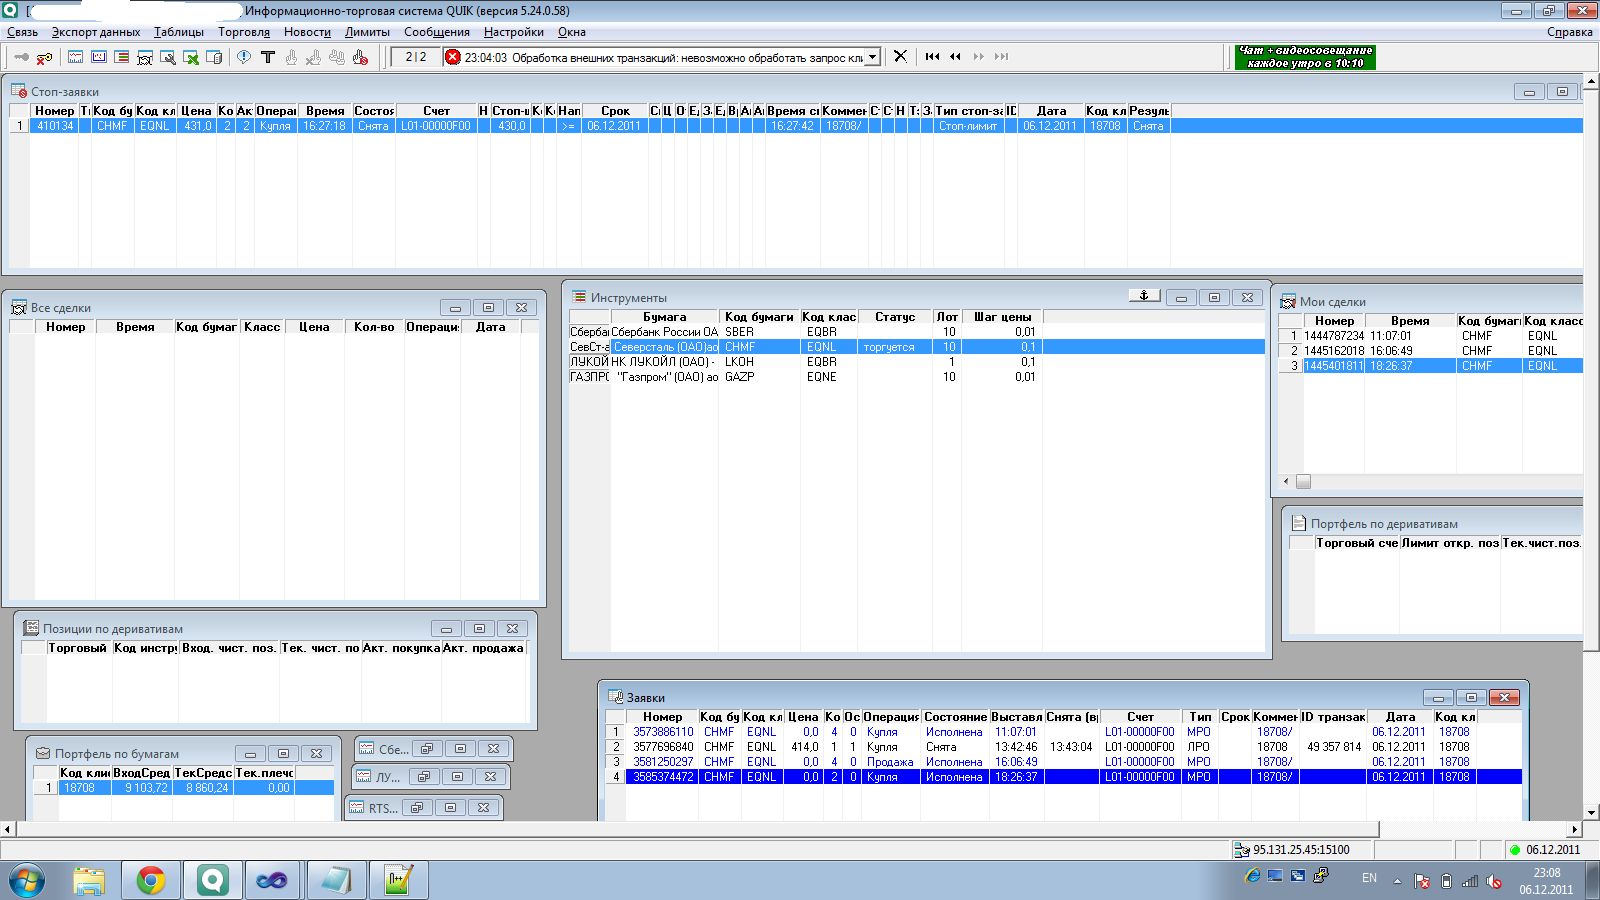Click the Тип стоп-заявки column header

click(968, 111)
